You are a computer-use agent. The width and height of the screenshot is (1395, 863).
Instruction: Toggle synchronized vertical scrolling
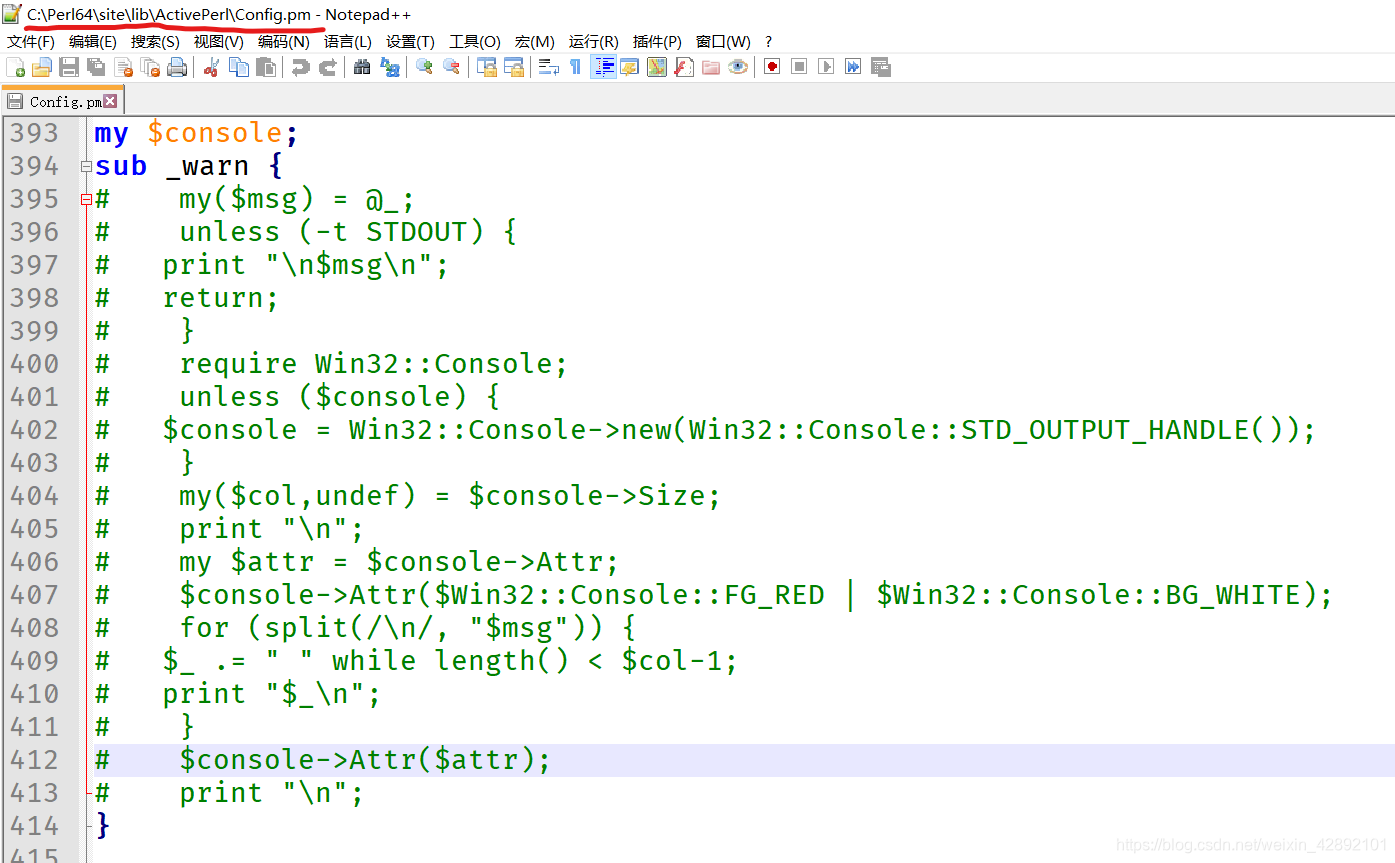486,67
